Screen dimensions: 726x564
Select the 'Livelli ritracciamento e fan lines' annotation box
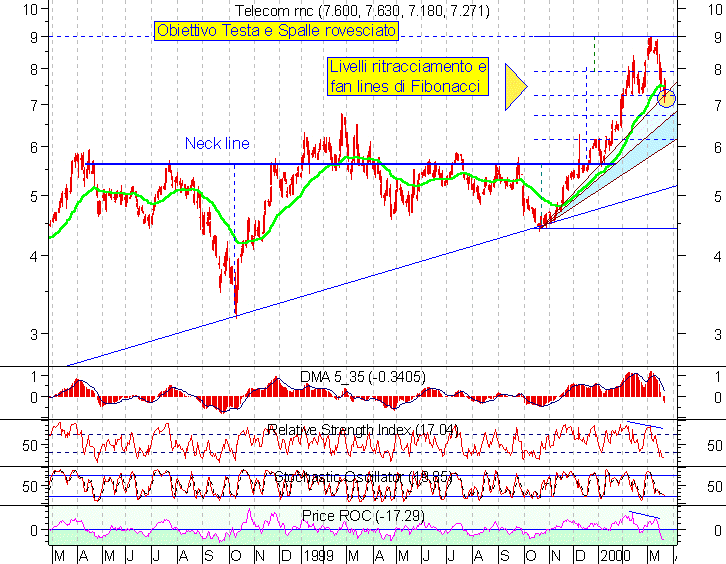pos(408,76)
